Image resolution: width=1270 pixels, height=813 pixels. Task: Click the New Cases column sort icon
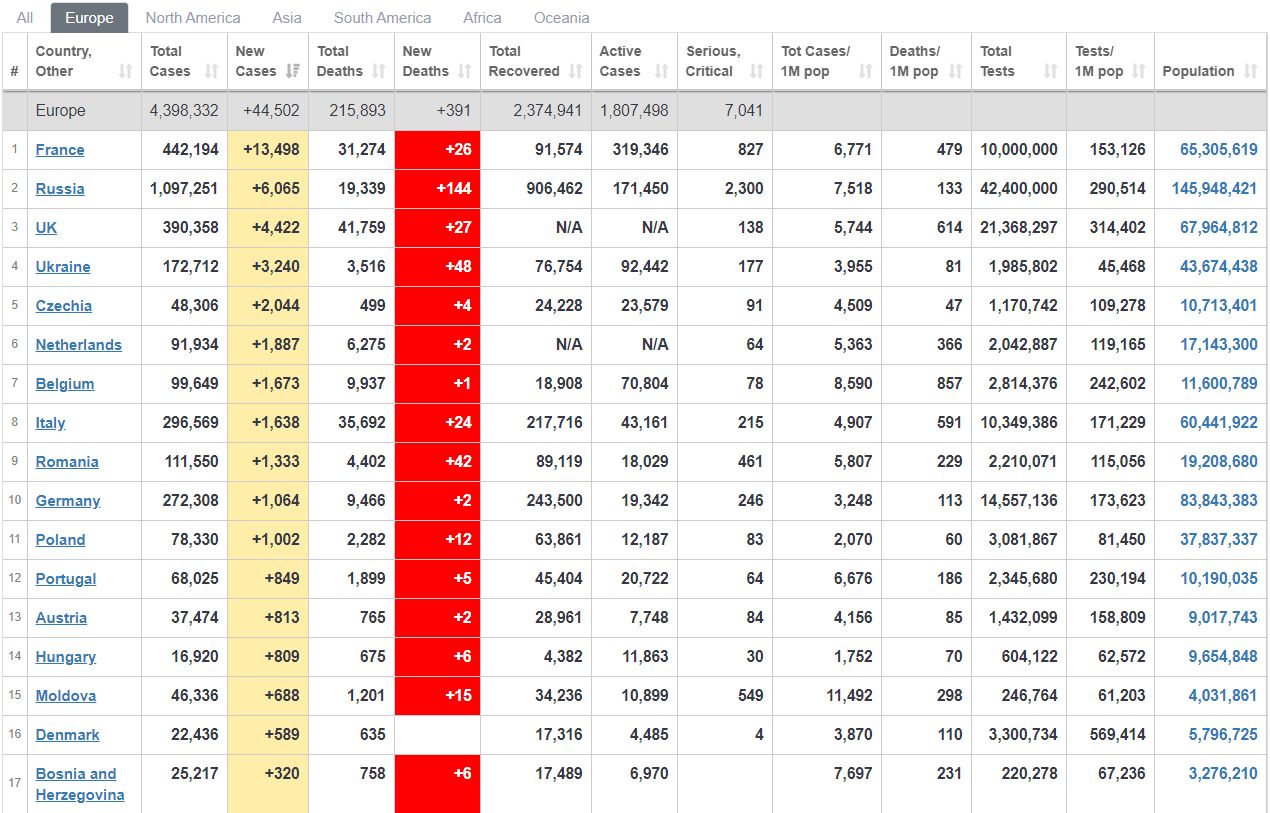click(x=293, y=71)
